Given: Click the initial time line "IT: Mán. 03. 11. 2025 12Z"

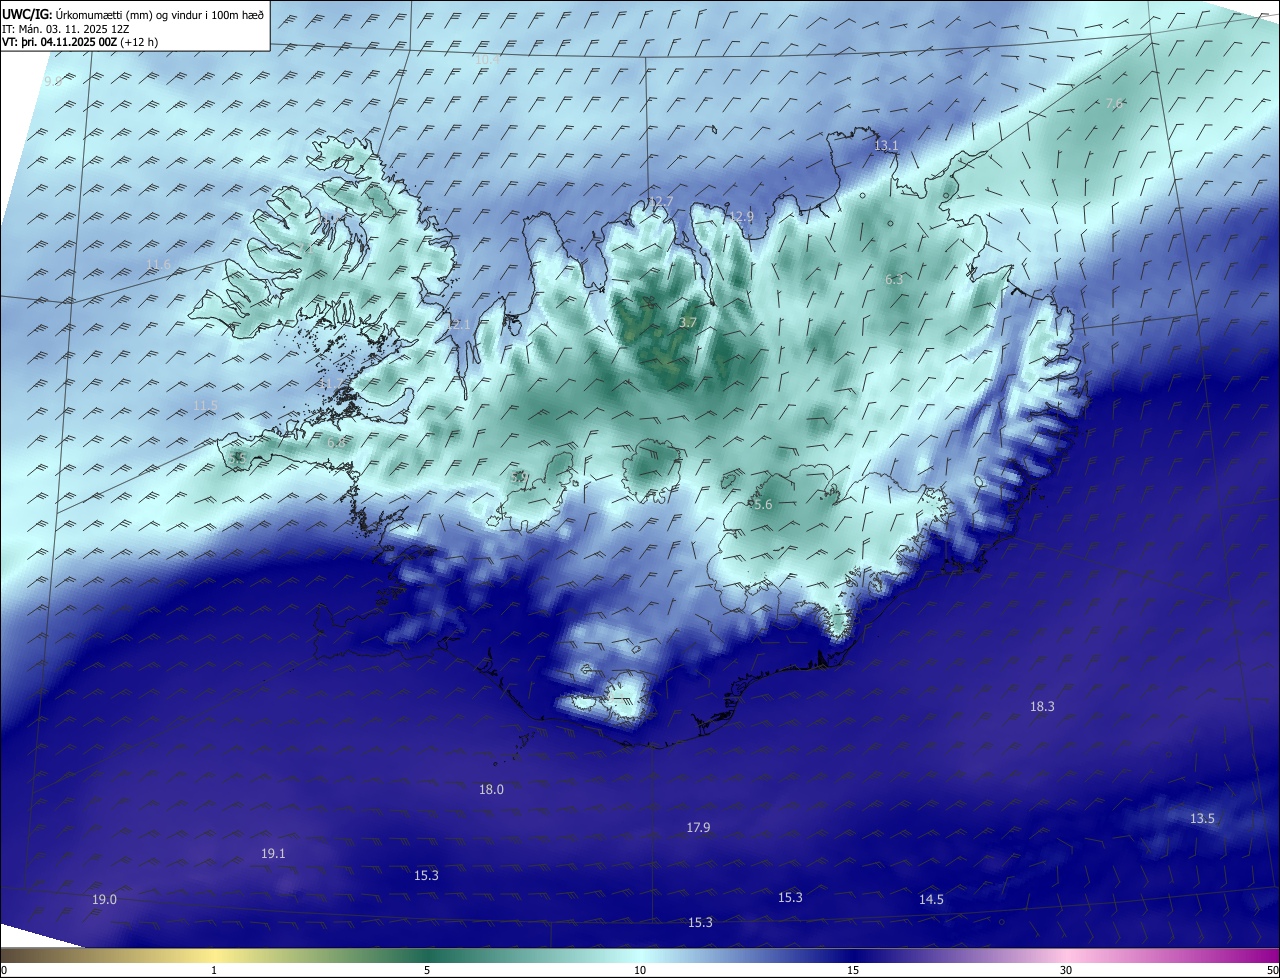Looking at the screenshot, I should 65,29.
